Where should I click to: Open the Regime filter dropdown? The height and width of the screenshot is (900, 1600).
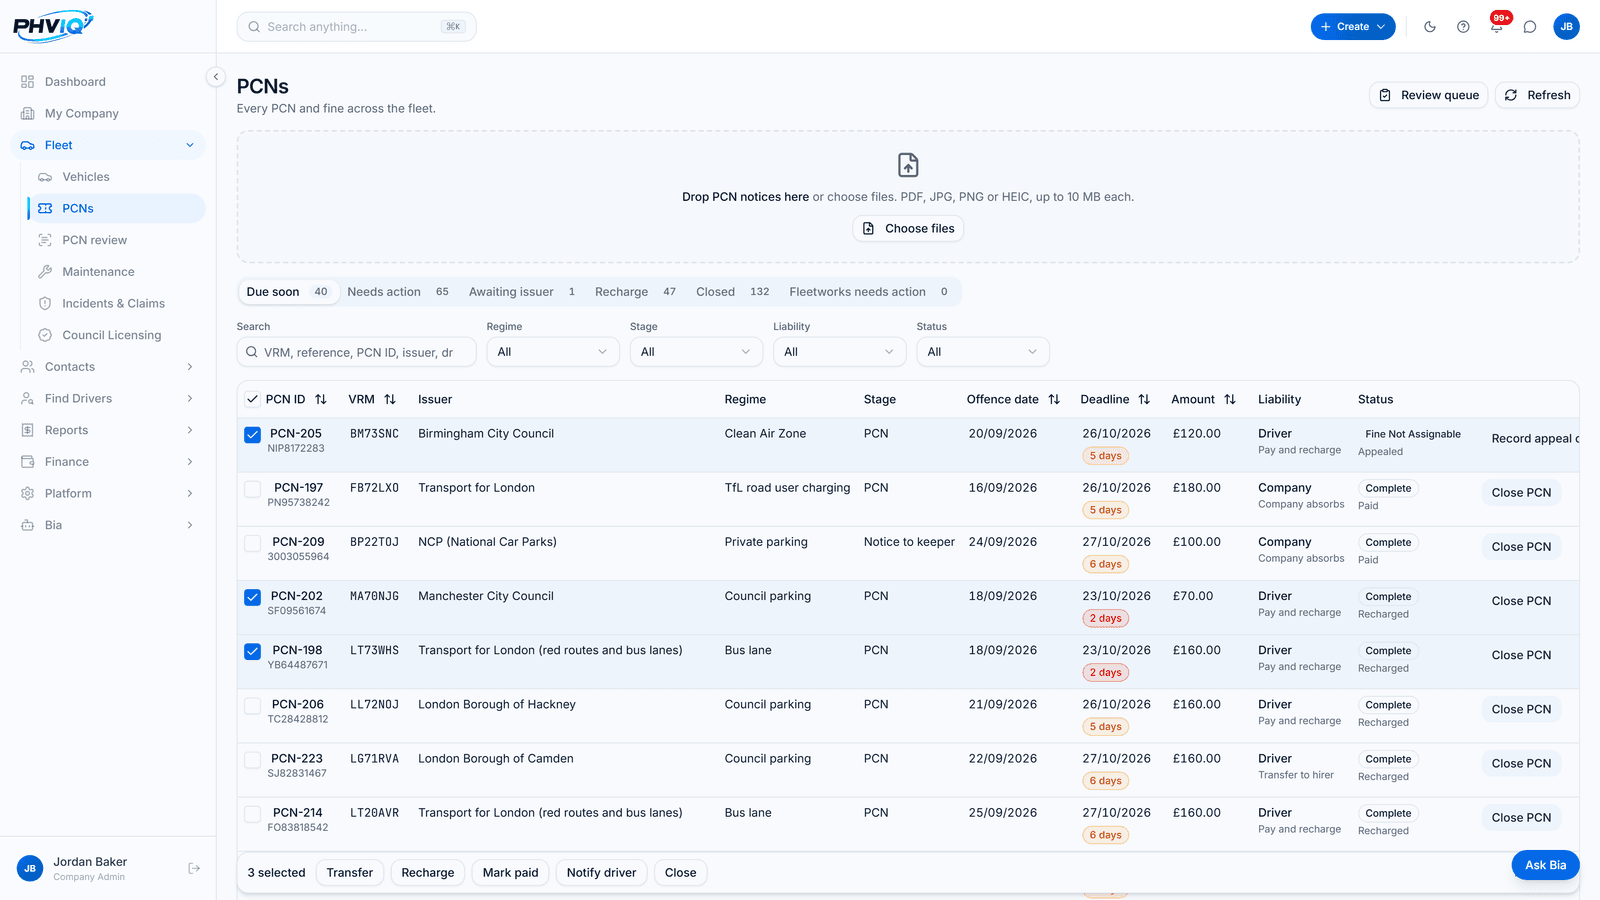(553, 352)
